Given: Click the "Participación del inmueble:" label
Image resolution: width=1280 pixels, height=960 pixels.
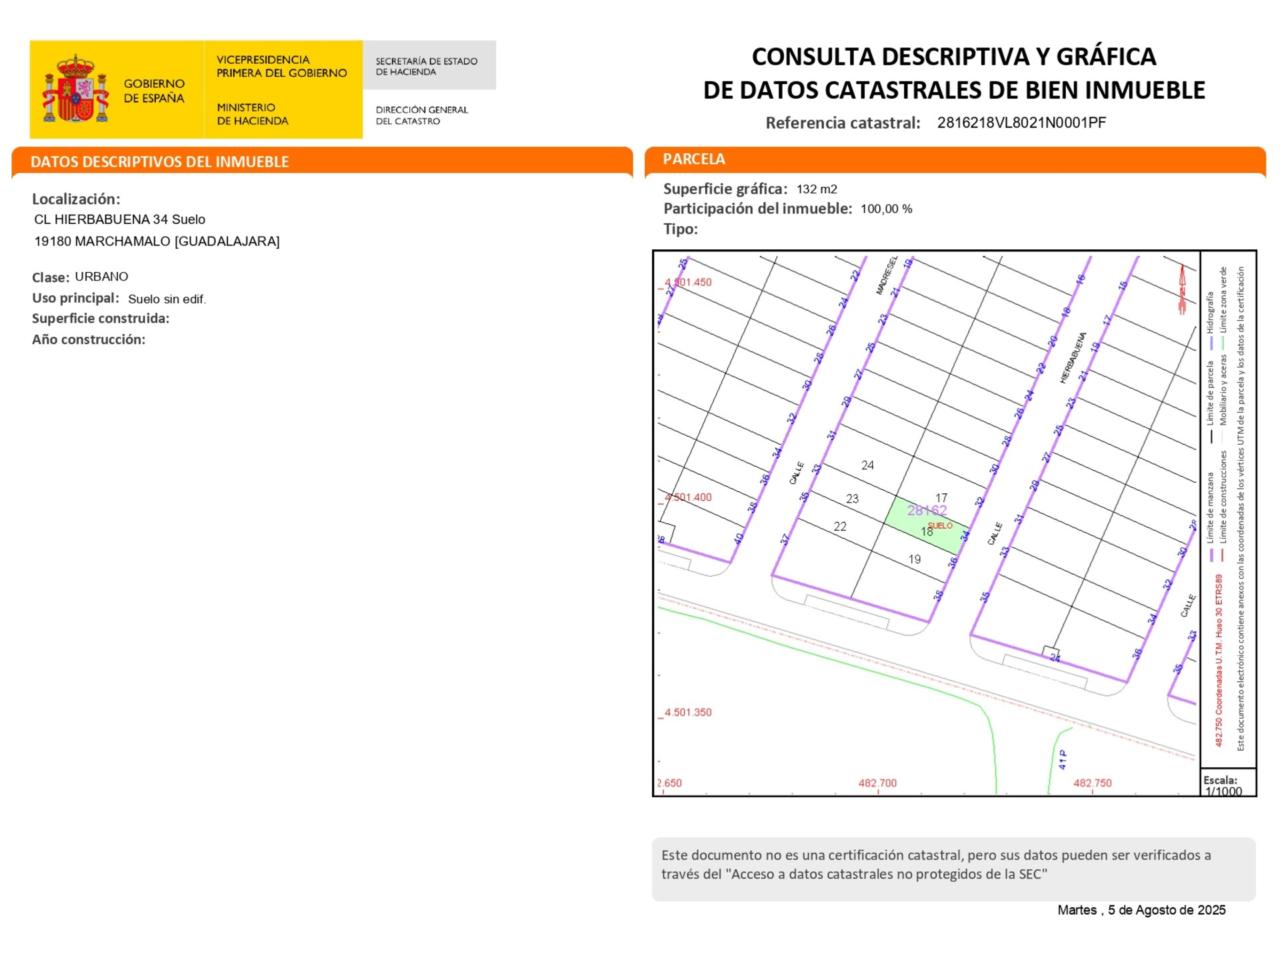Looking at the screenshot, I should (x=758, y=209).
